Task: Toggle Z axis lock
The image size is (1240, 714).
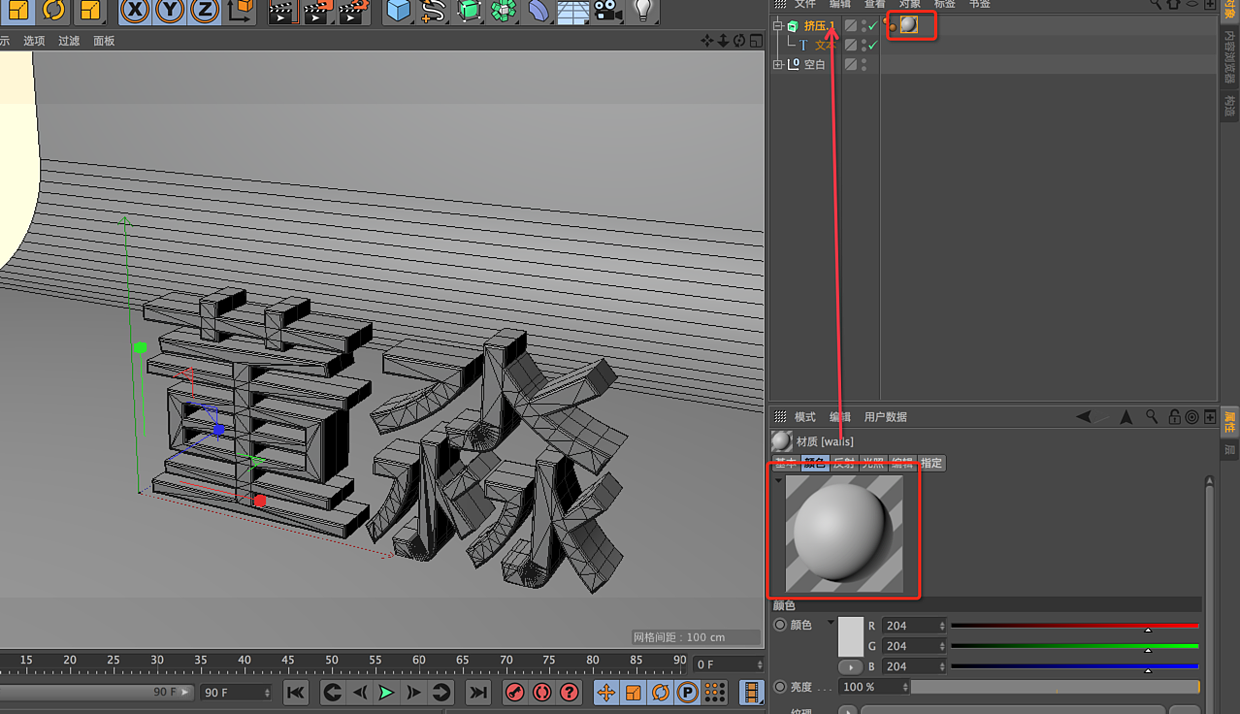Action: (204, 11)
